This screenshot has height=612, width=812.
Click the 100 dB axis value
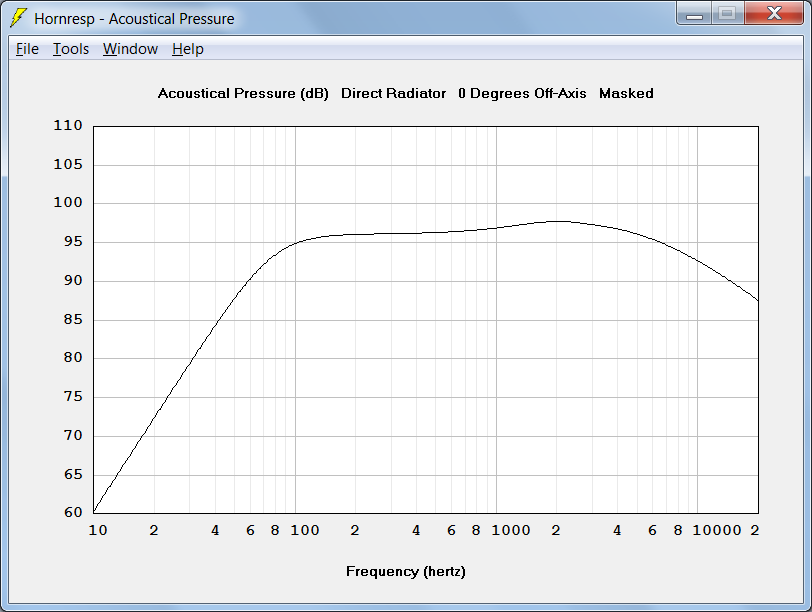coord(68,202)
